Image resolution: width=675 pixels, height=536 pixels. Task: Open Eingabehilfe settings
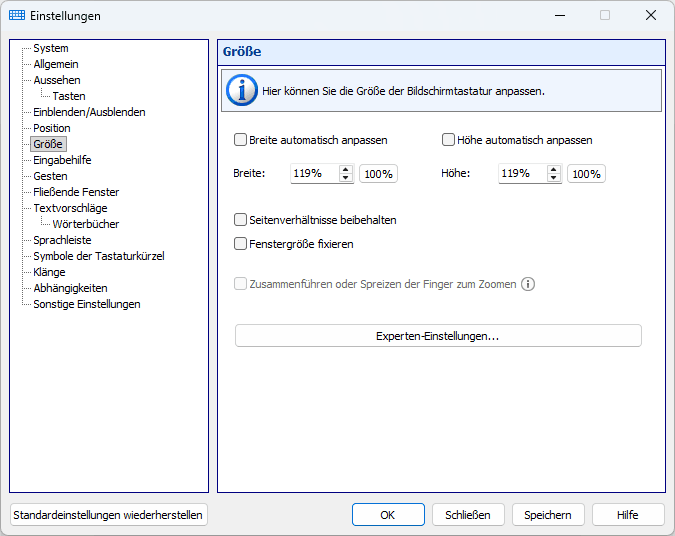(62, 160)
